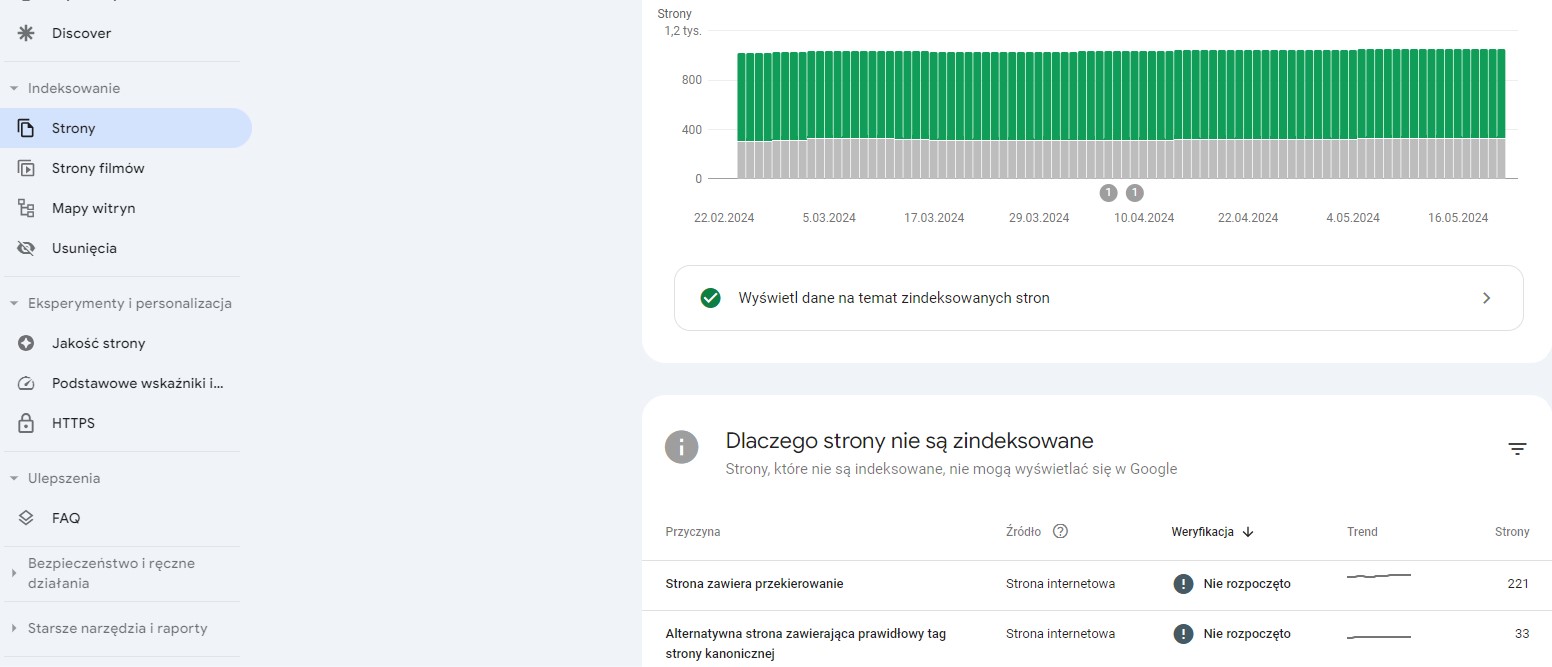Click first chart annotation marker
The image size is (1552, 667).
(1107, 193)
